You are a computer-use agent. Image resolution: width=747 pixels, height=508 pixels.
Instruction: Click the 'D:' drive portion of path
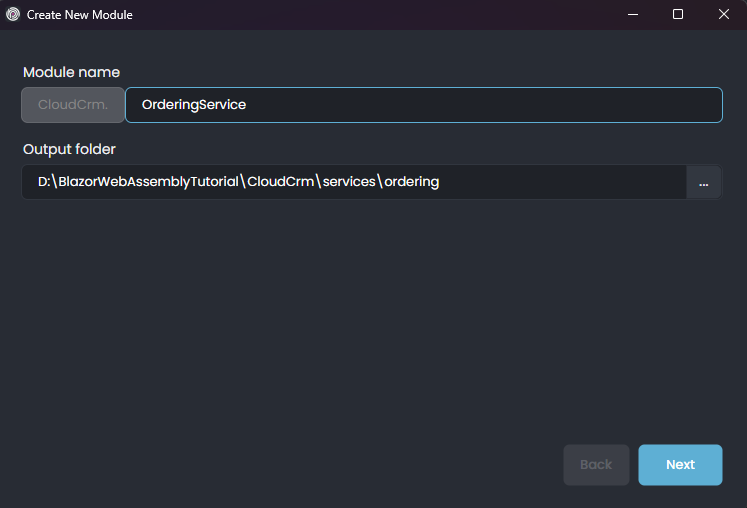(x=44, y=182)
